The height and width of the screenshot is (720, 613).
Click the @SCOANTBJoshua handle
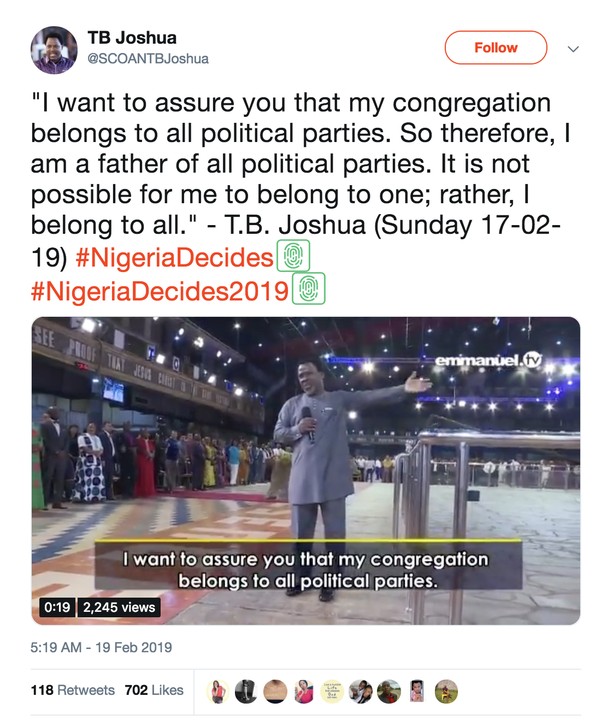tap(147, 59)
